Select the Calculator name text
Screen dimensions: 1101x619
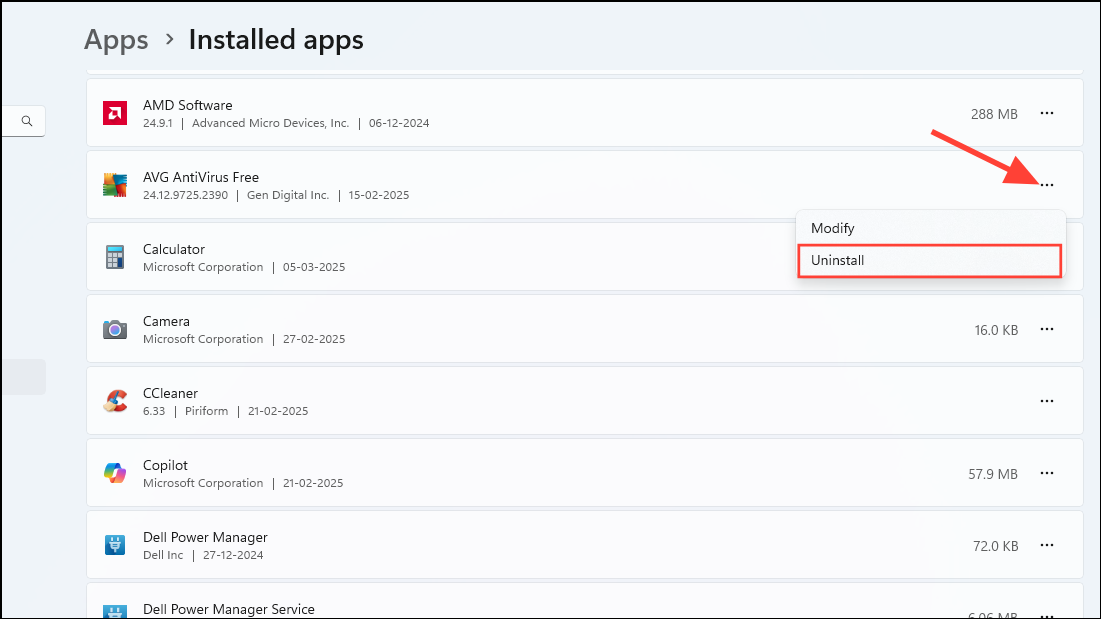tap(173, 249)
